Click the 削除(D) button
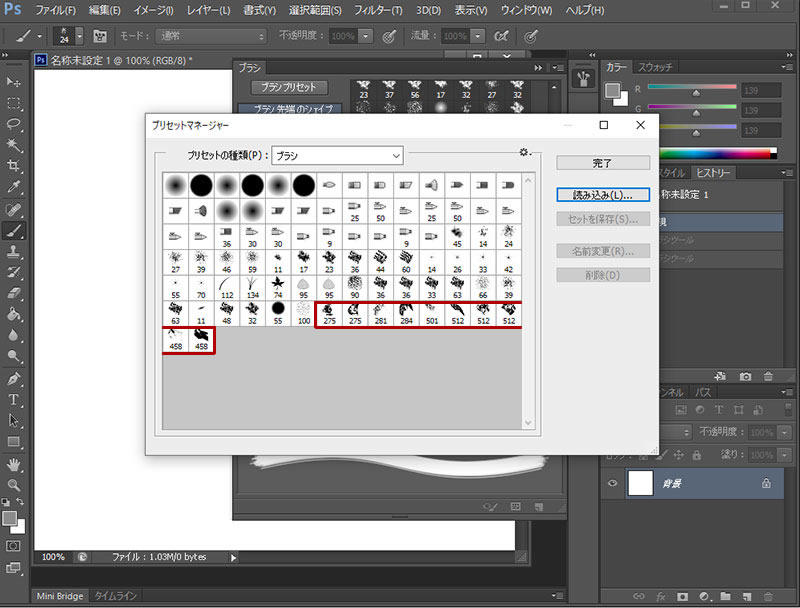Screen dimensions: 800x608 (603, 275)
